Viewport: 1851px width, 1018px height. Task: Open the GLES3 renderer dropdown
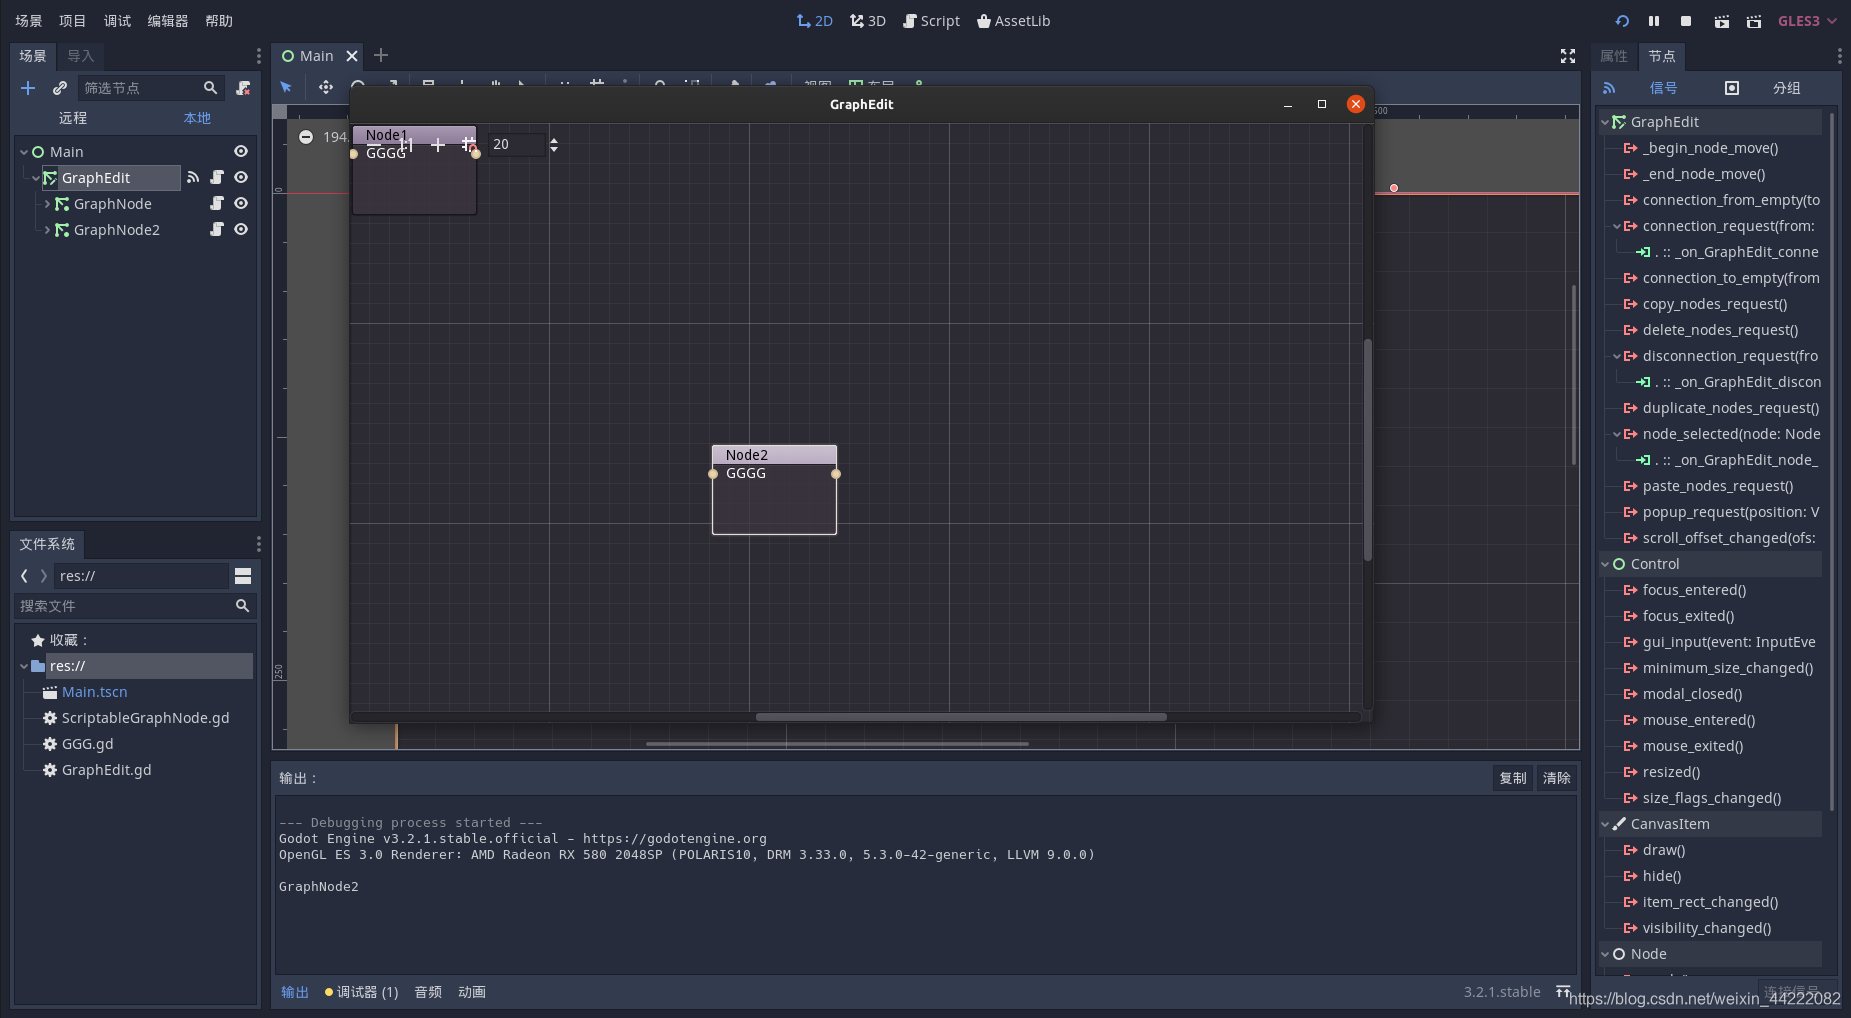[x=1806, y=20]
